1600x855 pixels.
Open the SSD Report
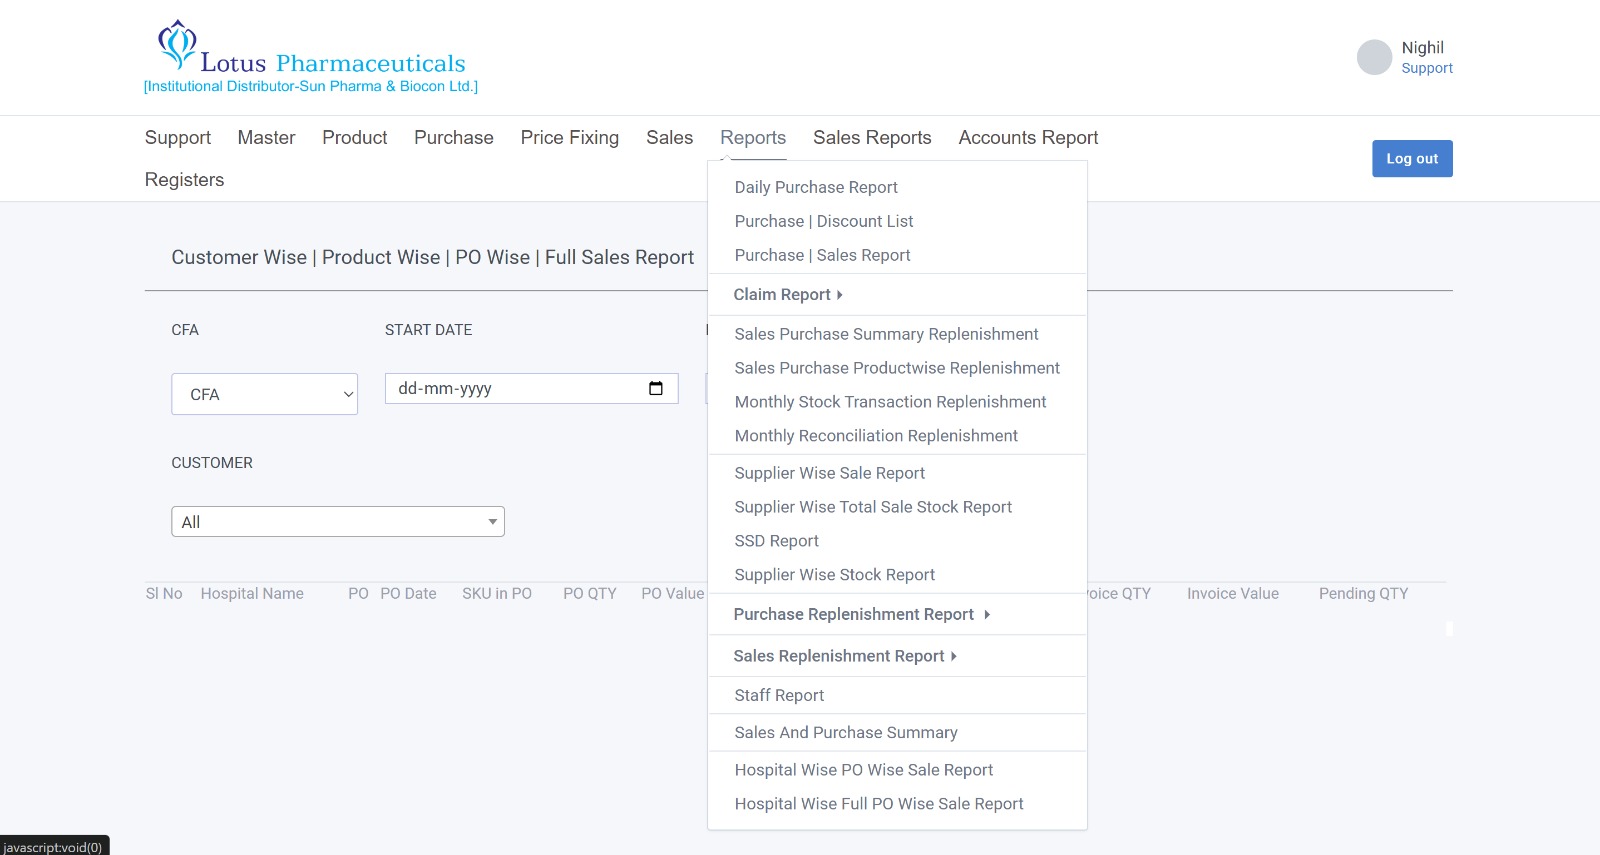(x=776, y=541)
